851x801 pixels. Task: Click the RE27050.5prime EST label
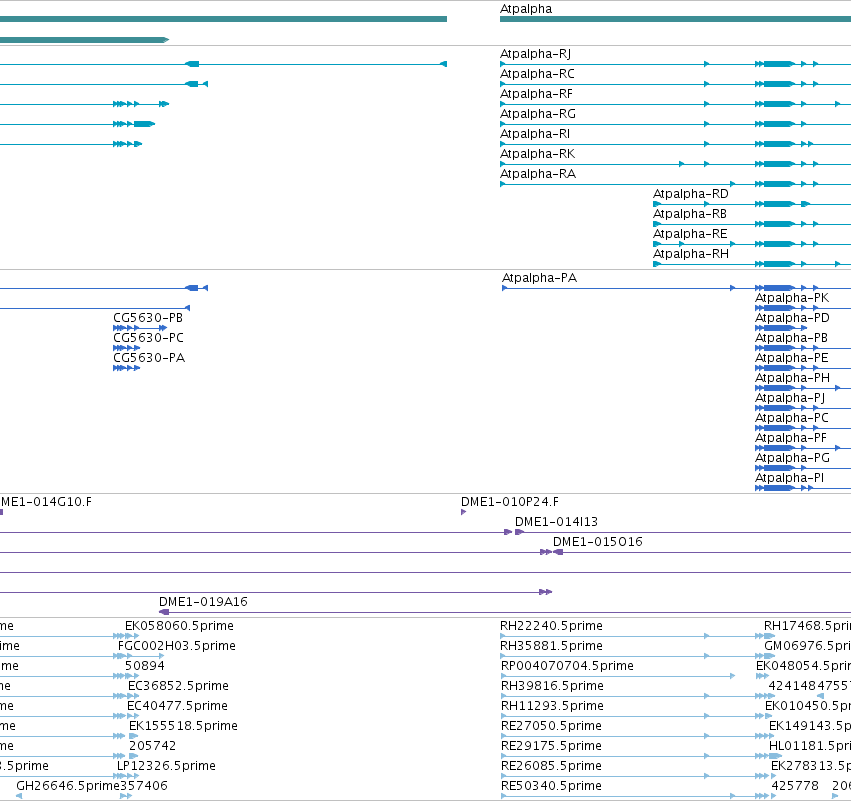[x=551, y=727]
